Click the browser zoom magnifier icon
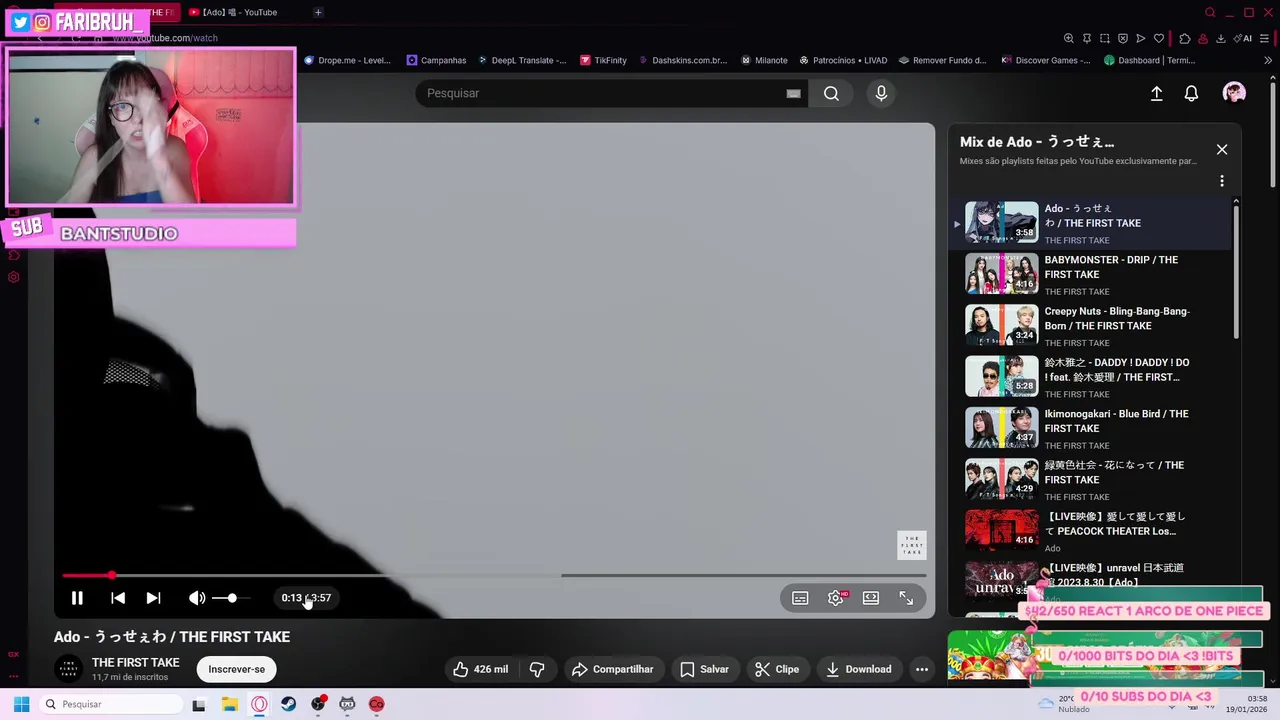This screenshot has height=720, width=1280. tap(1069, 38)
